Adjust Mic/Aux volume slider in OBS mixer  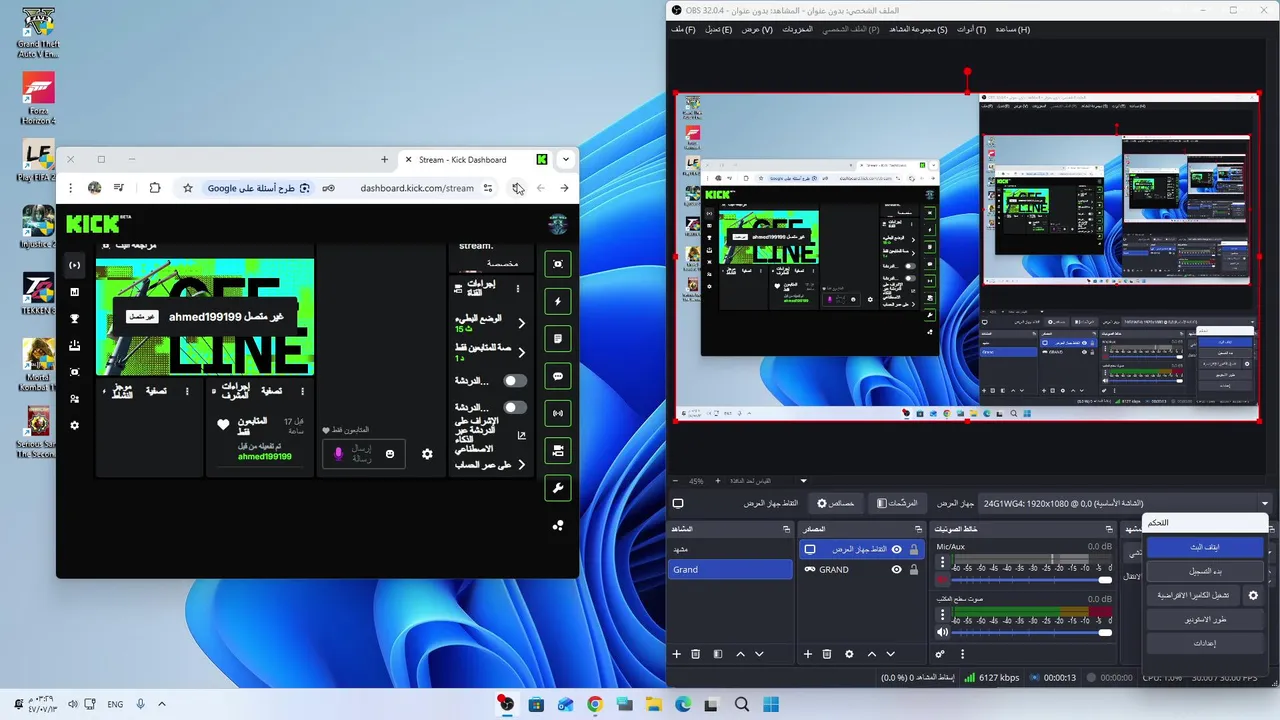1032,580
